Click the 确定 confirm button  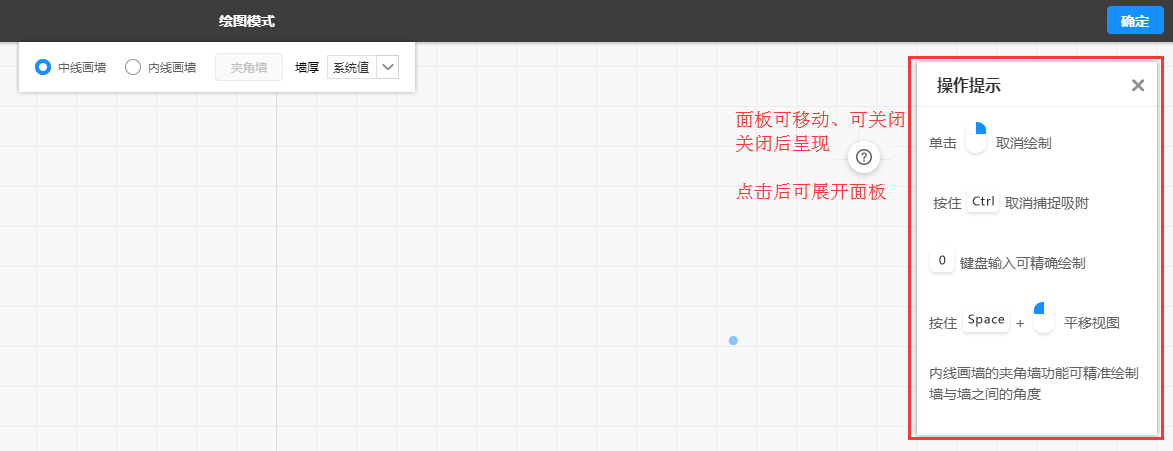click(1135, 21)
